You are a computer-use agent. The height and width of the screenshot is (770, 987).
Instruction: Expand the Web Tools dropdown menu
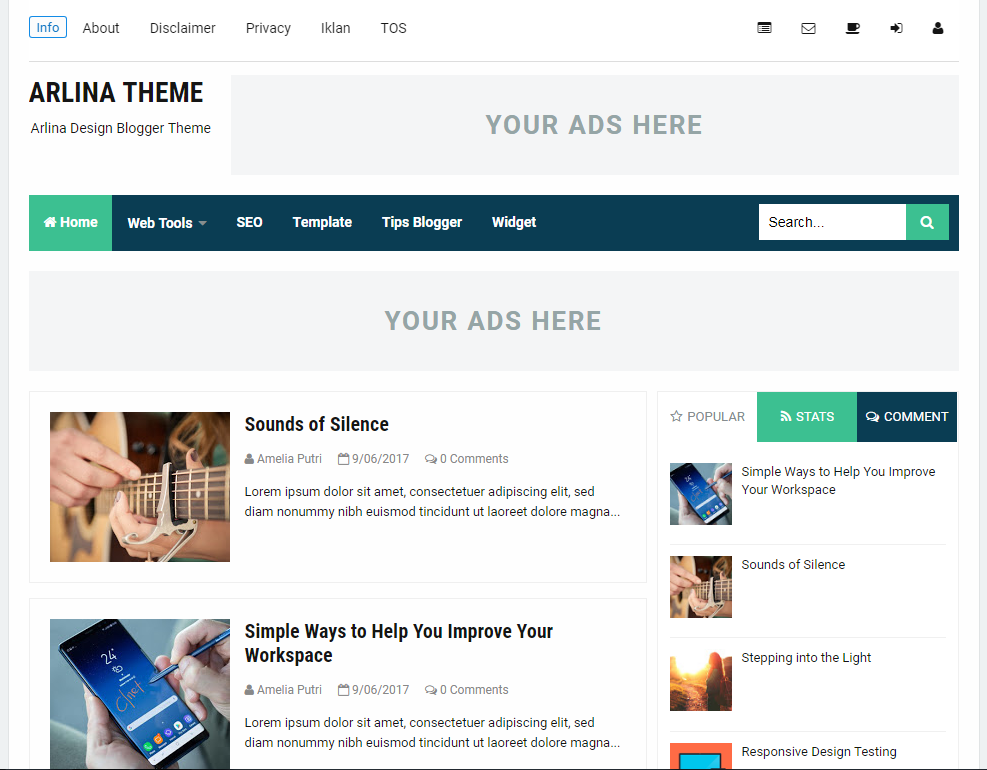167,223
